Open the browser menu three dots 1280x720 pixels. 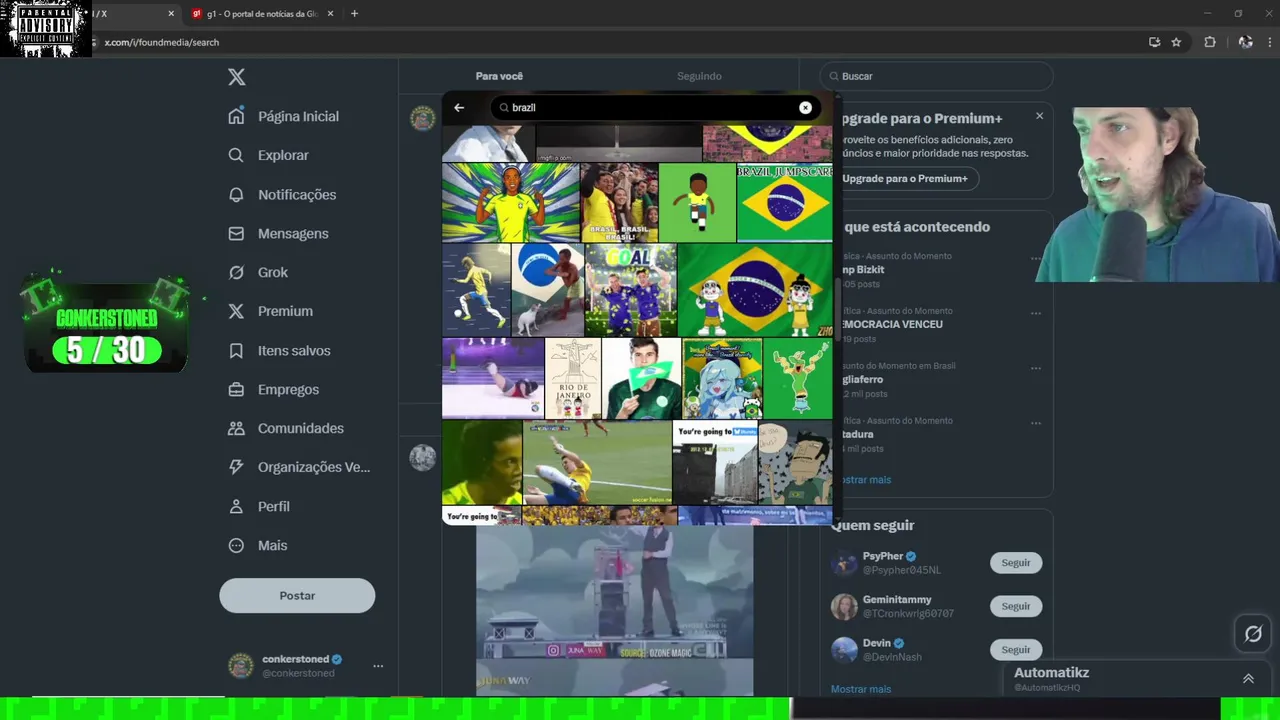(x=1271, y=42)
